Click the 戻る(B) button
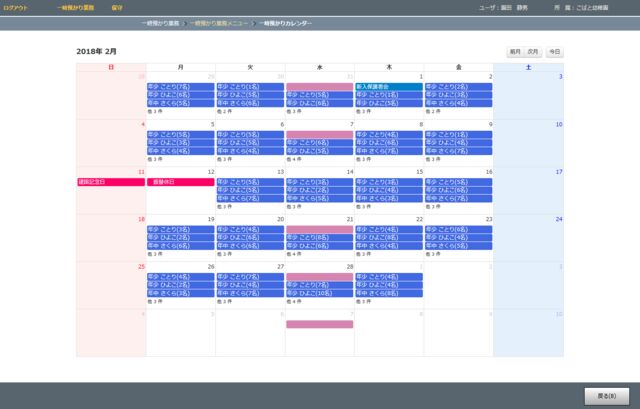Screen dimensions: 640x409 (x=607, y=396)
